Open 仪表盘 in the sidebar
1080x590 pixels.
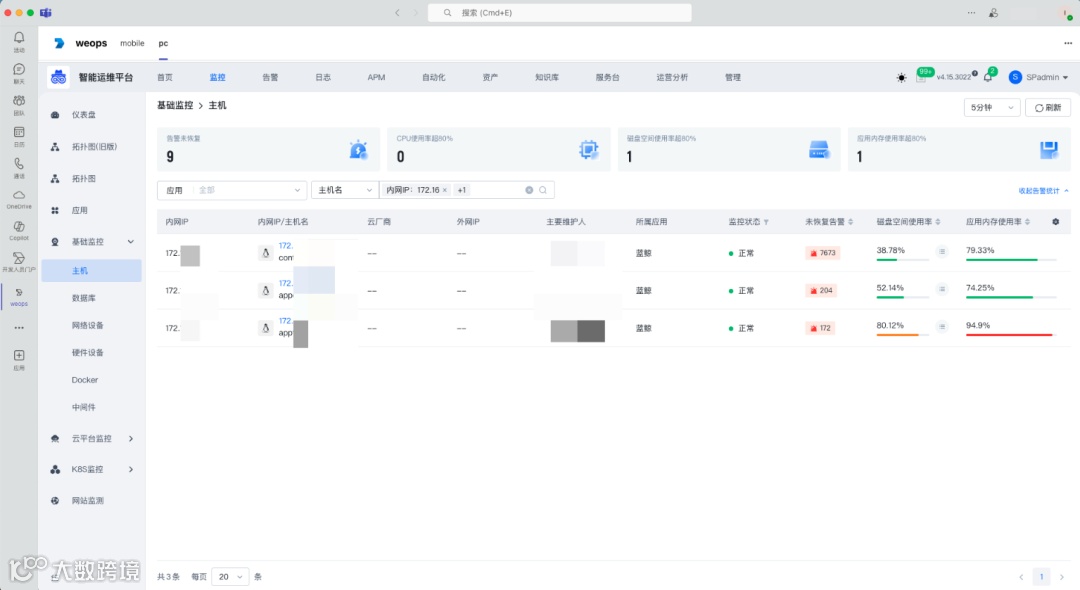(x=84, y=115)
